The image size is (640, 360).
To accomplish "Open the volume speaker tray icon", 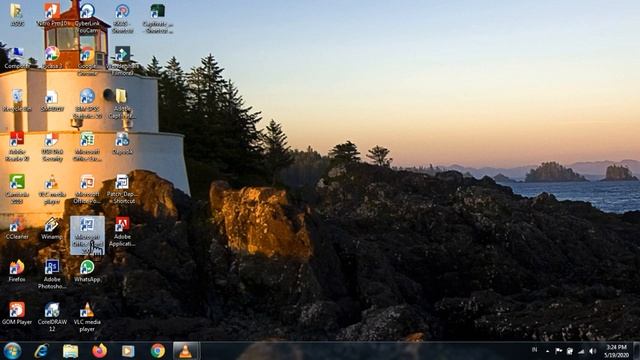I will (x=593, y=351).
